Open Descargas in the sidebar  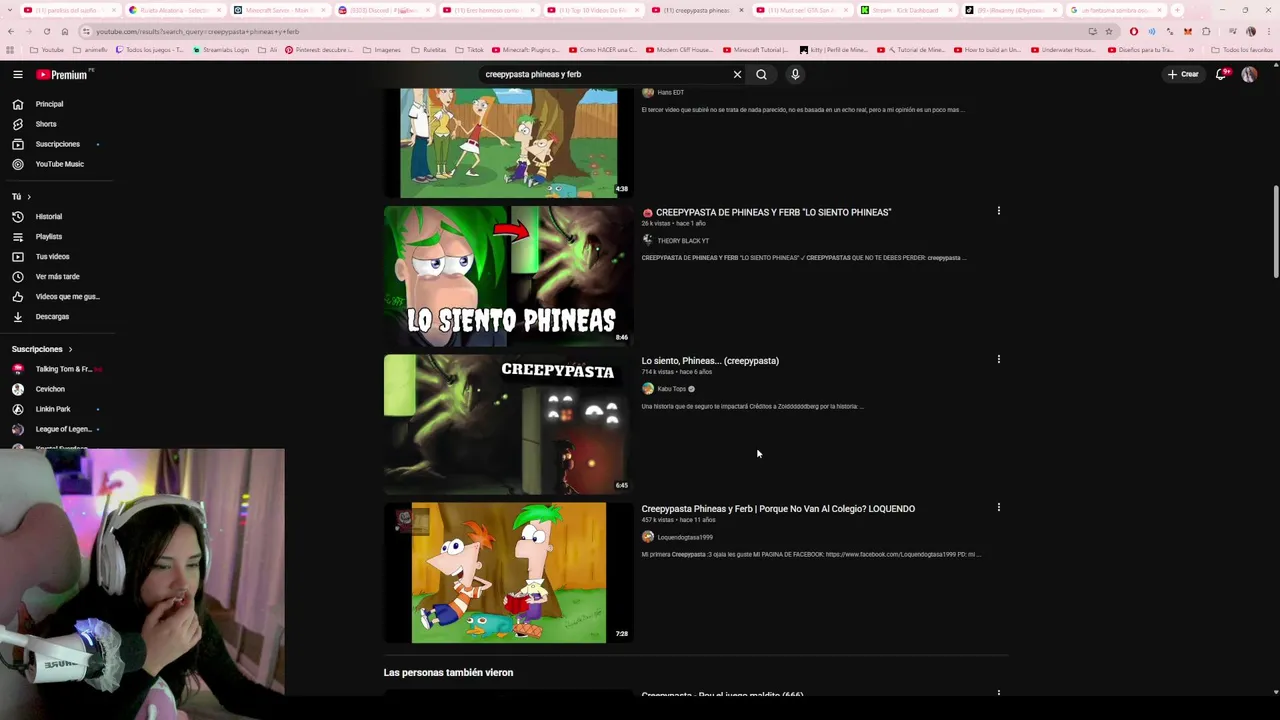52,317
